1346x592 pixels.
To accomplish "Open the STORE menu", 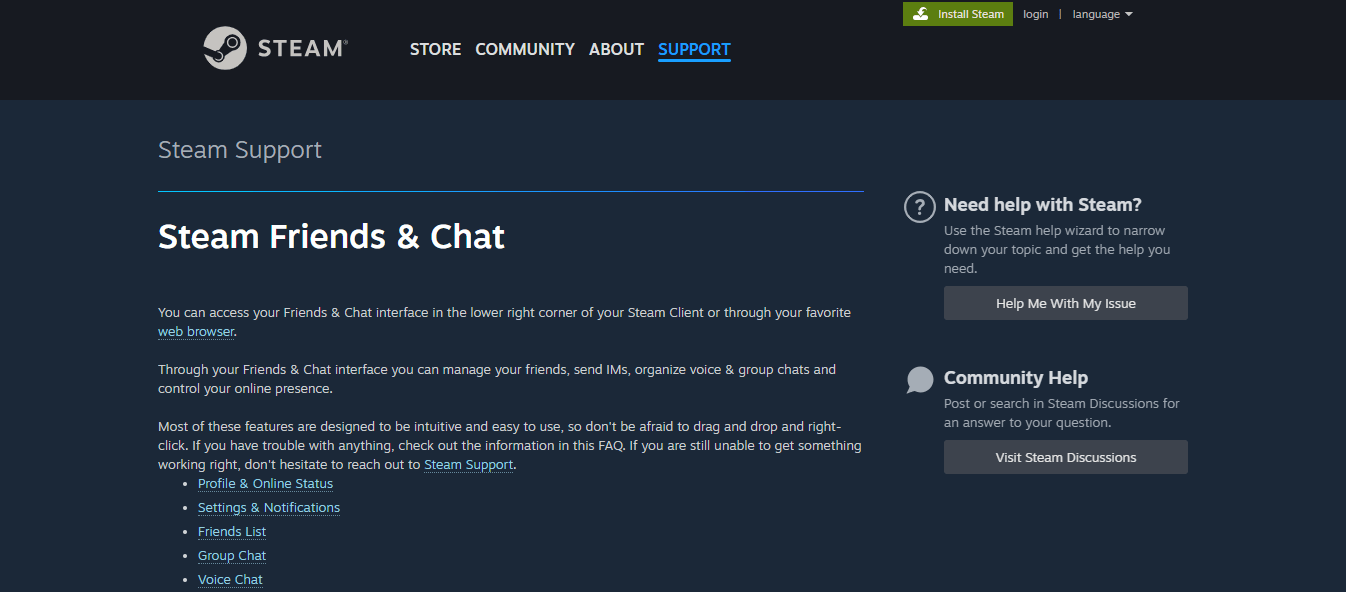I will (435, 49).
